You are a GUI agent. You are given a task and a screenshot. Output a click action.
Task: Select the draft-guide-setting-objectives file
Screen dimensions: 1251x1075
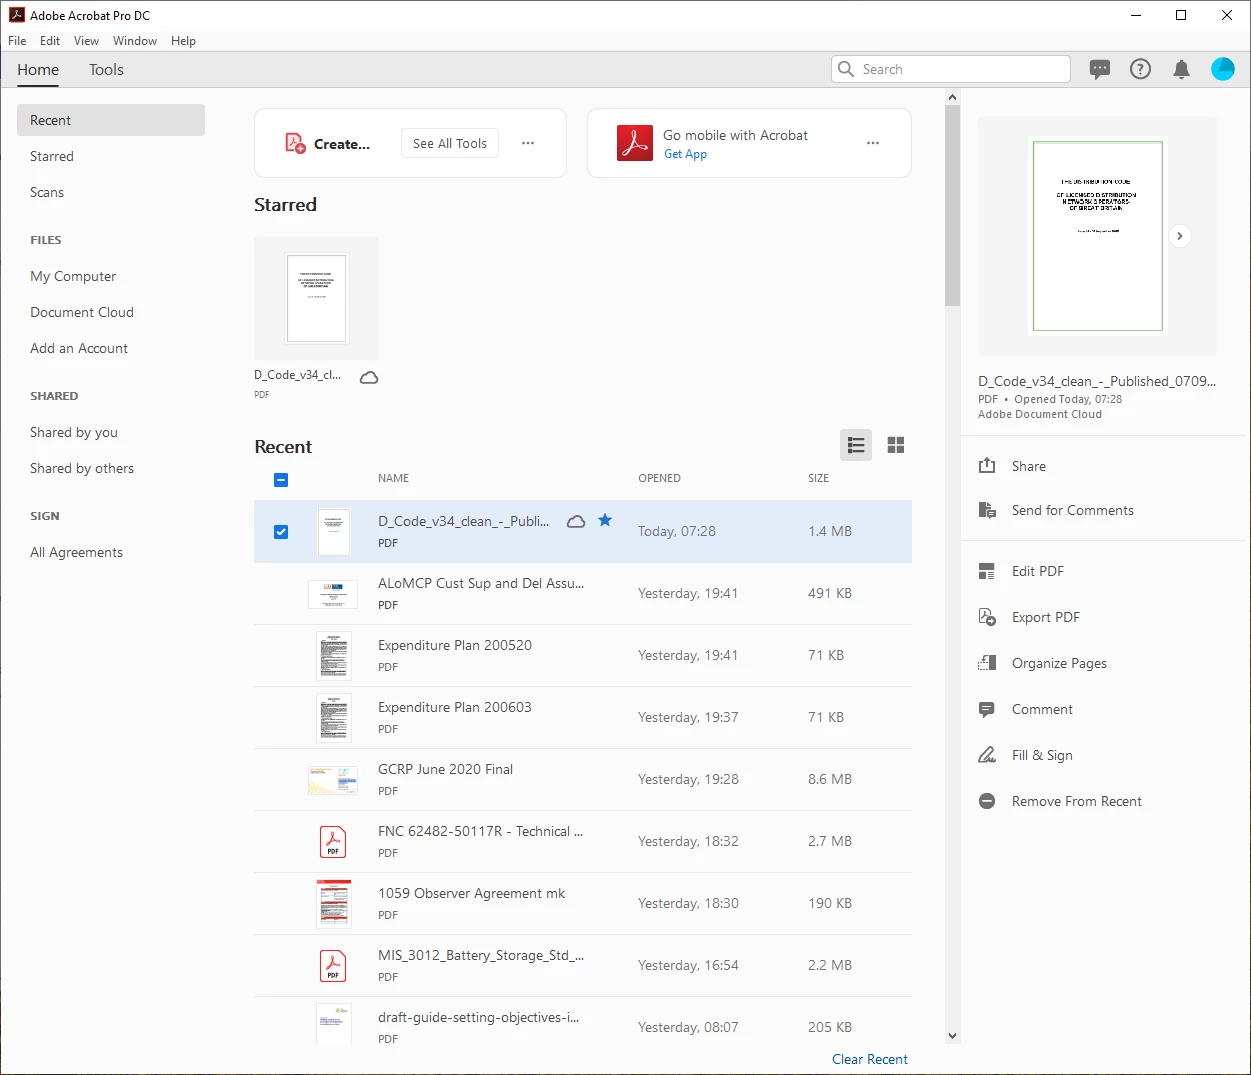(583, 1022)
